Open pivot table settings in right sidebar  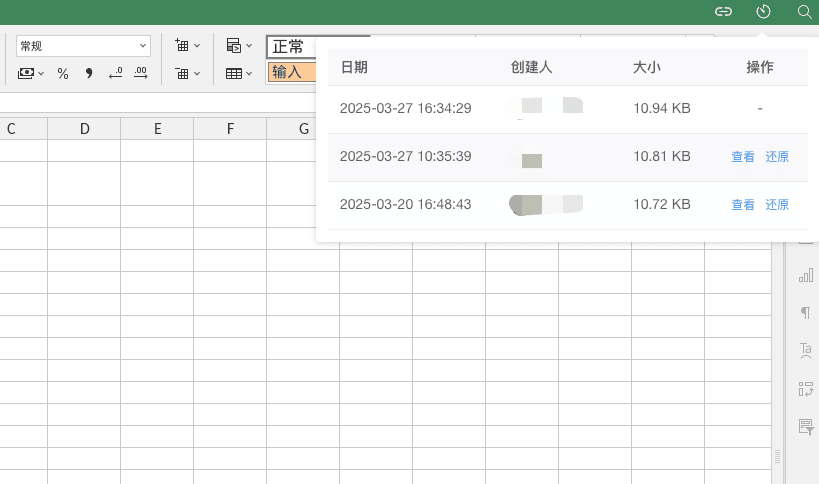click(x=806, y=388)
